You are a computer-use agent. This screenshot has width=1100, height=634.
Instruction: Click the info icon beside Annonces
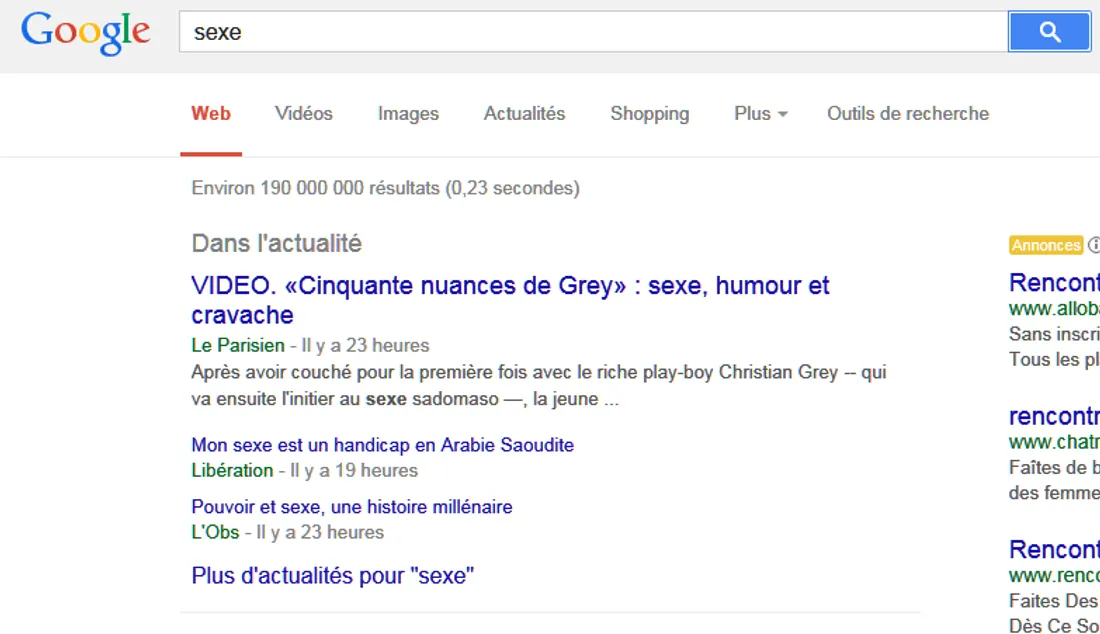[x=1093, y=245]
